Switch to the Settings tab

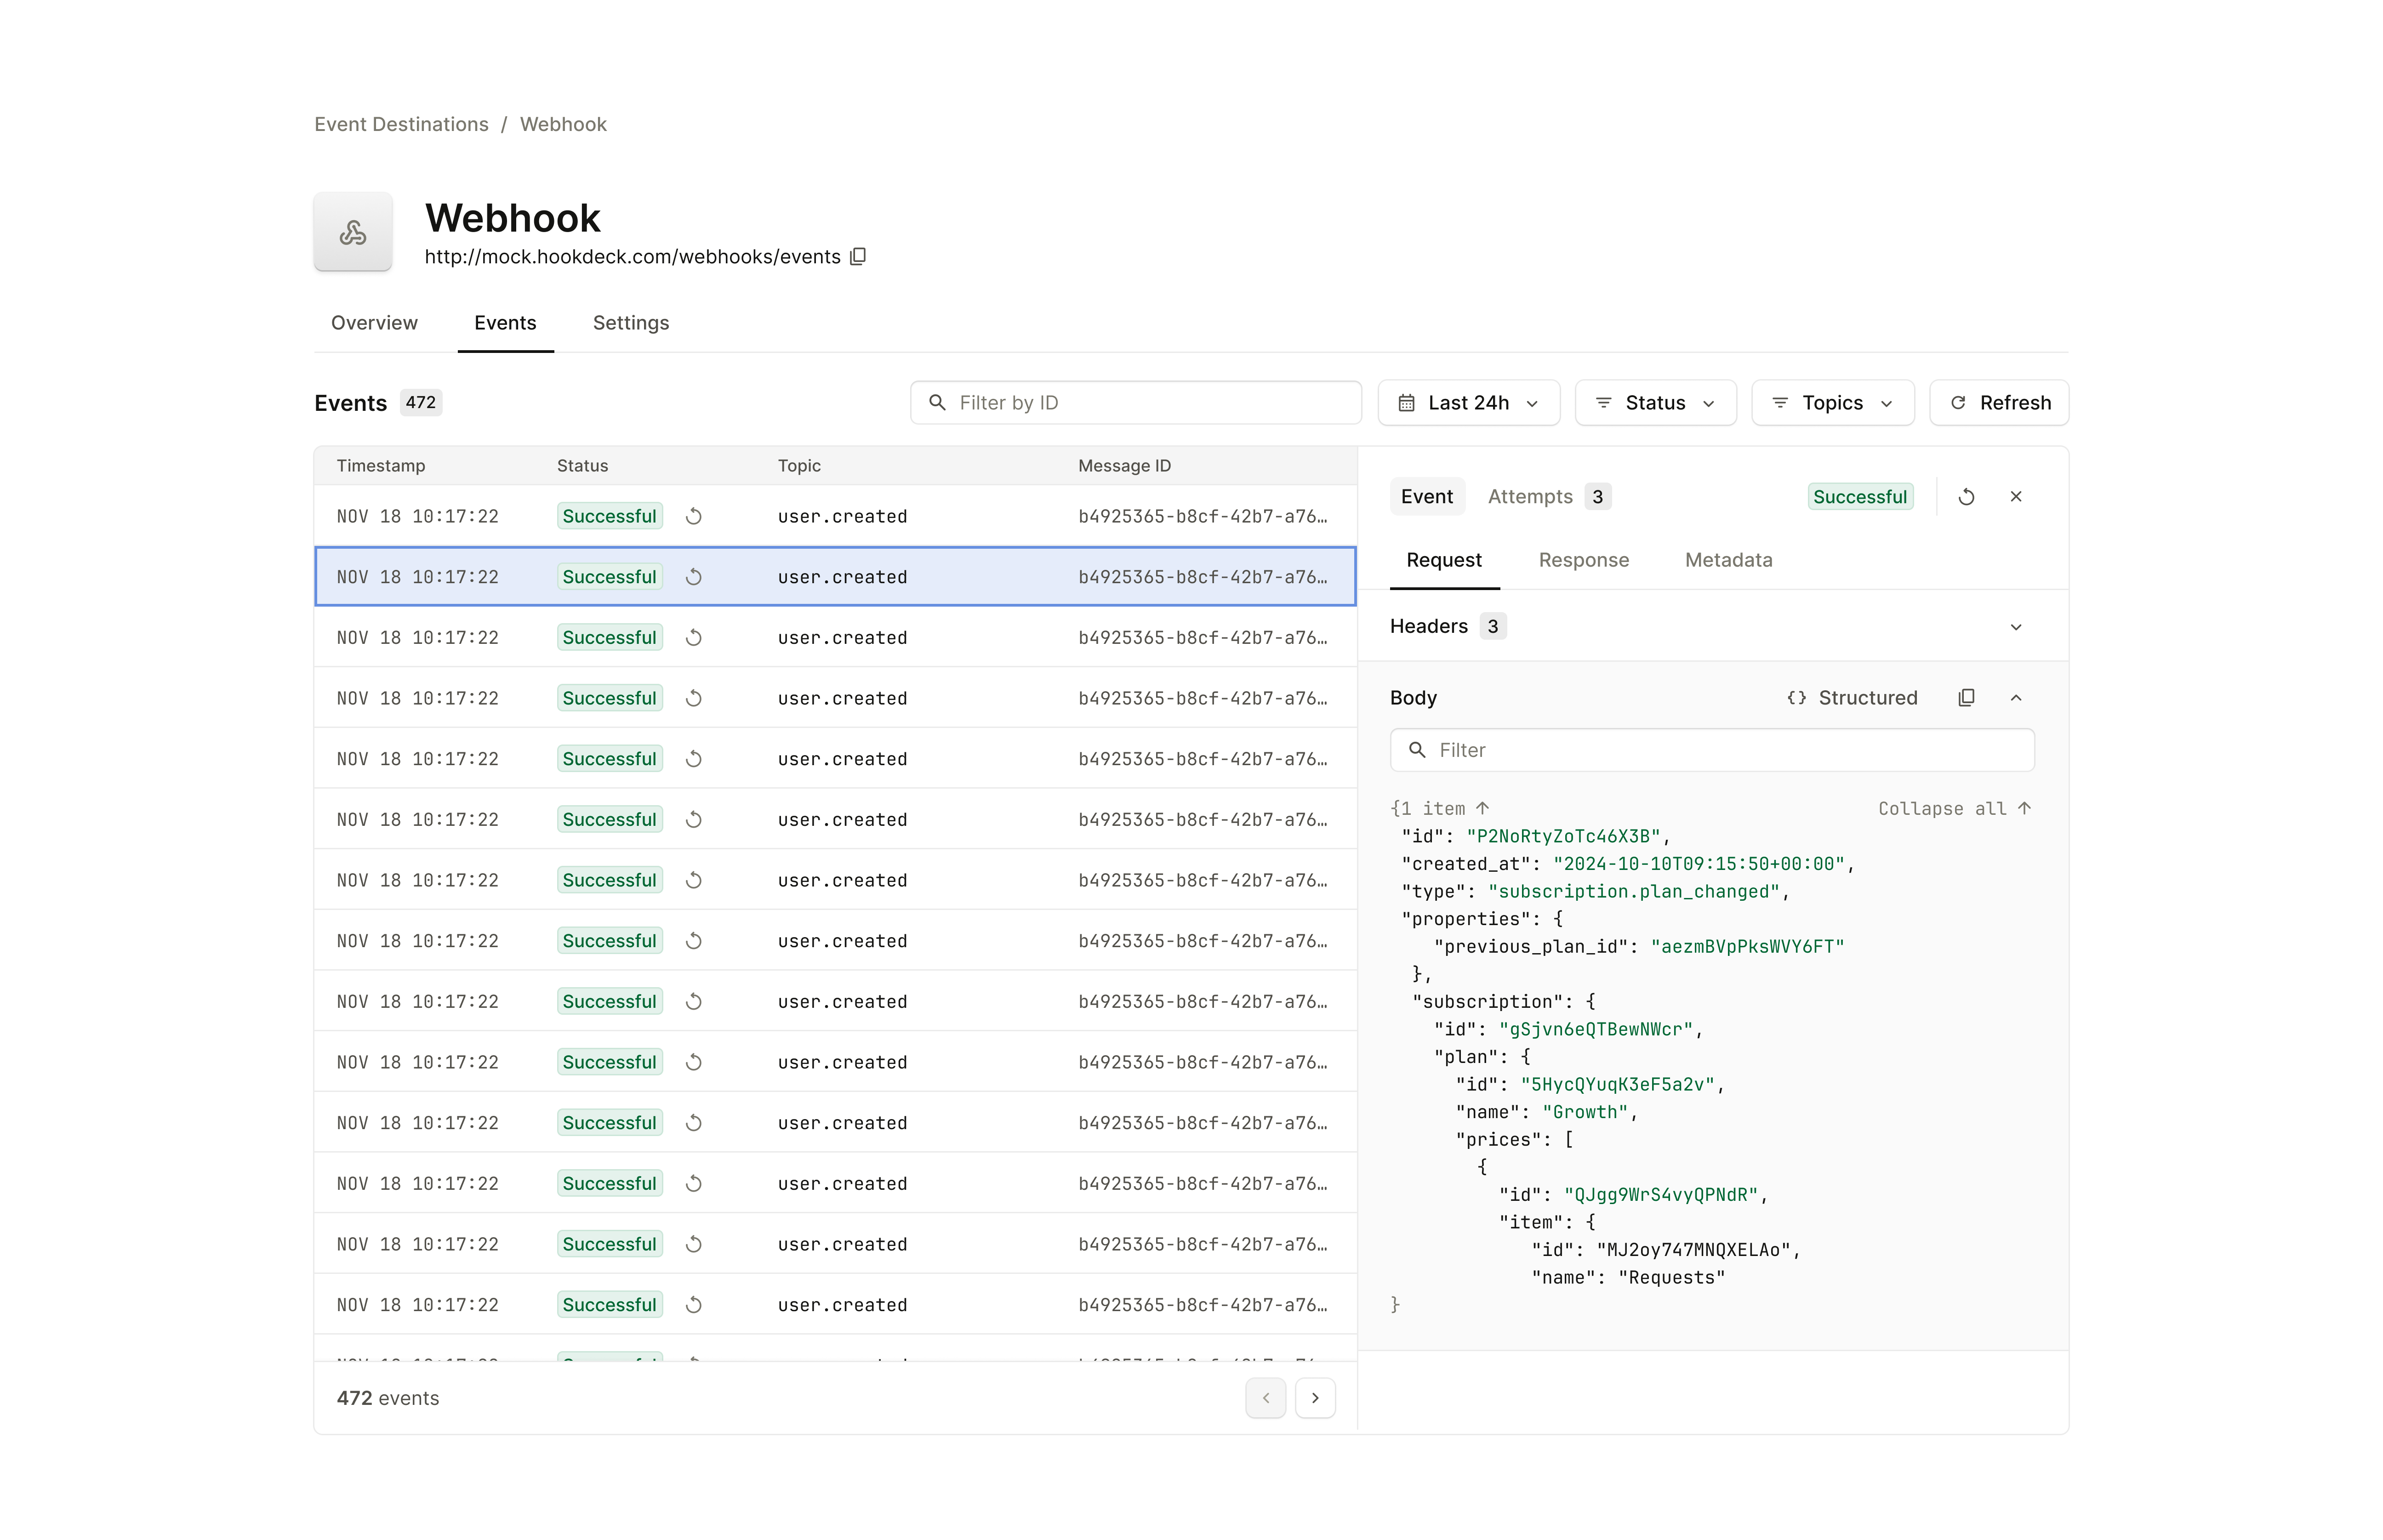pyautogui.click(x=630, y=323)
